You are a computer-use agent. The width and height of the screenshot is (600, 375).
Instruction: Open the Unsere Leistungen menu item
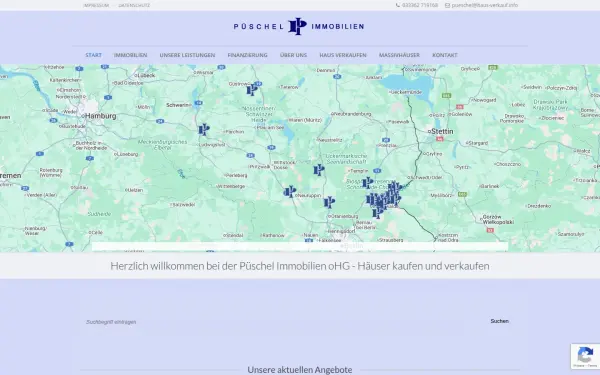point(188,55)
